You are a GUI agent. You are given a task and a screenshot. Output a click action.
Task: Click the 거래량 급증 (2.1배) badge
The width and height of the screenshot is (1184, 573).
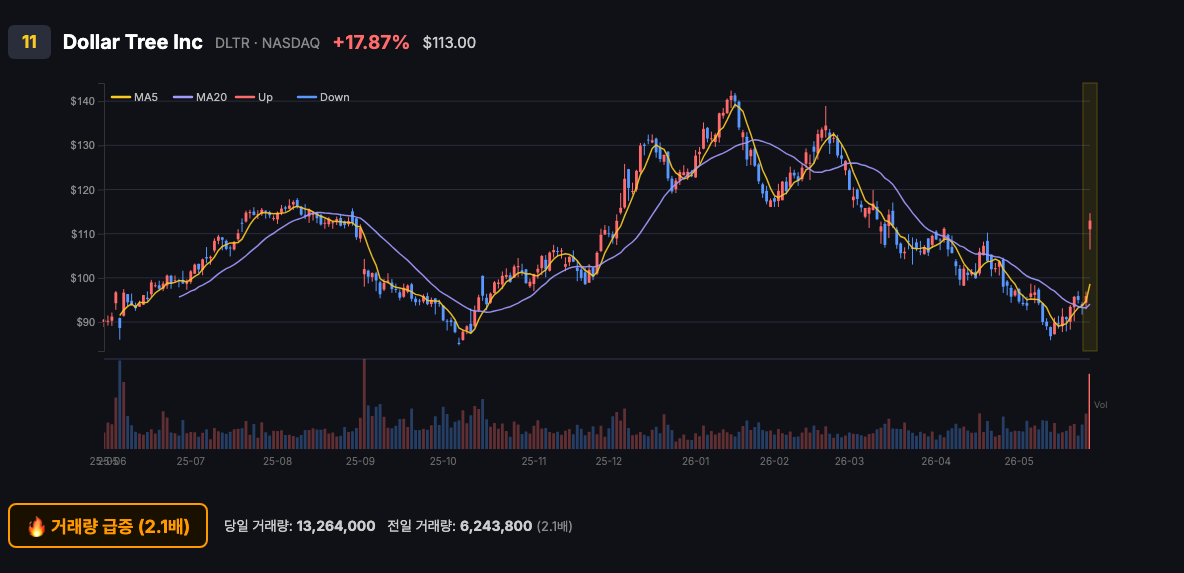(108, 525)
